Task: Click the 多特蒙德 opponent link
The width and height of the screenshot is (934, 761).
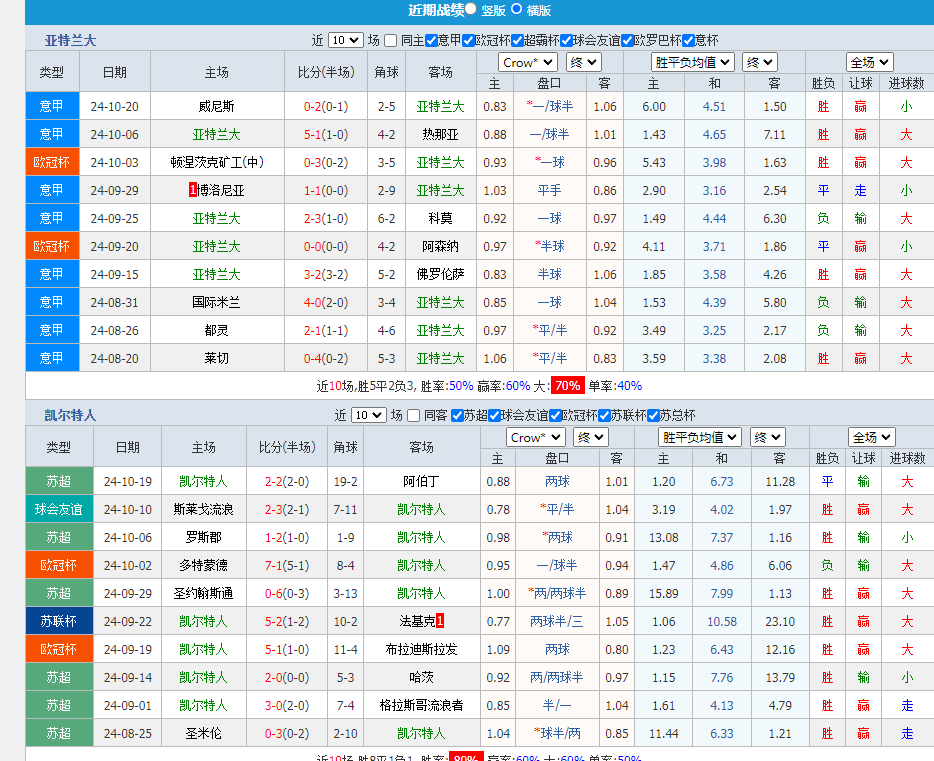Action: coord(202,565)
